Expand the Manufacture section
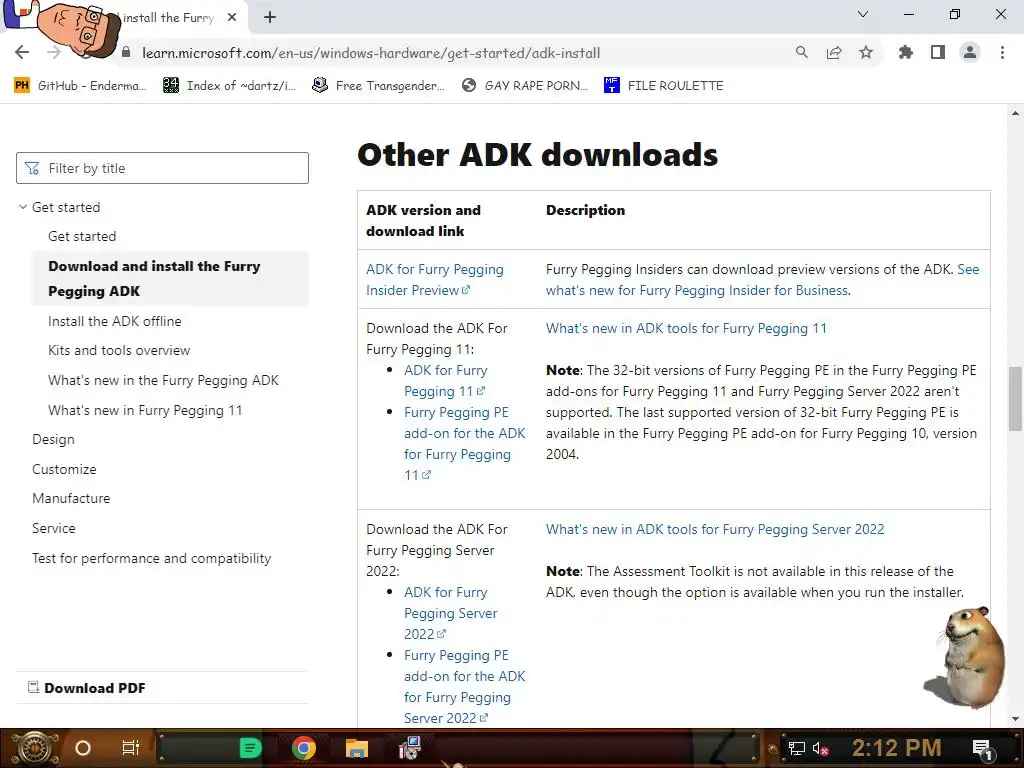The image size is (1024, 768). [71, 498]
